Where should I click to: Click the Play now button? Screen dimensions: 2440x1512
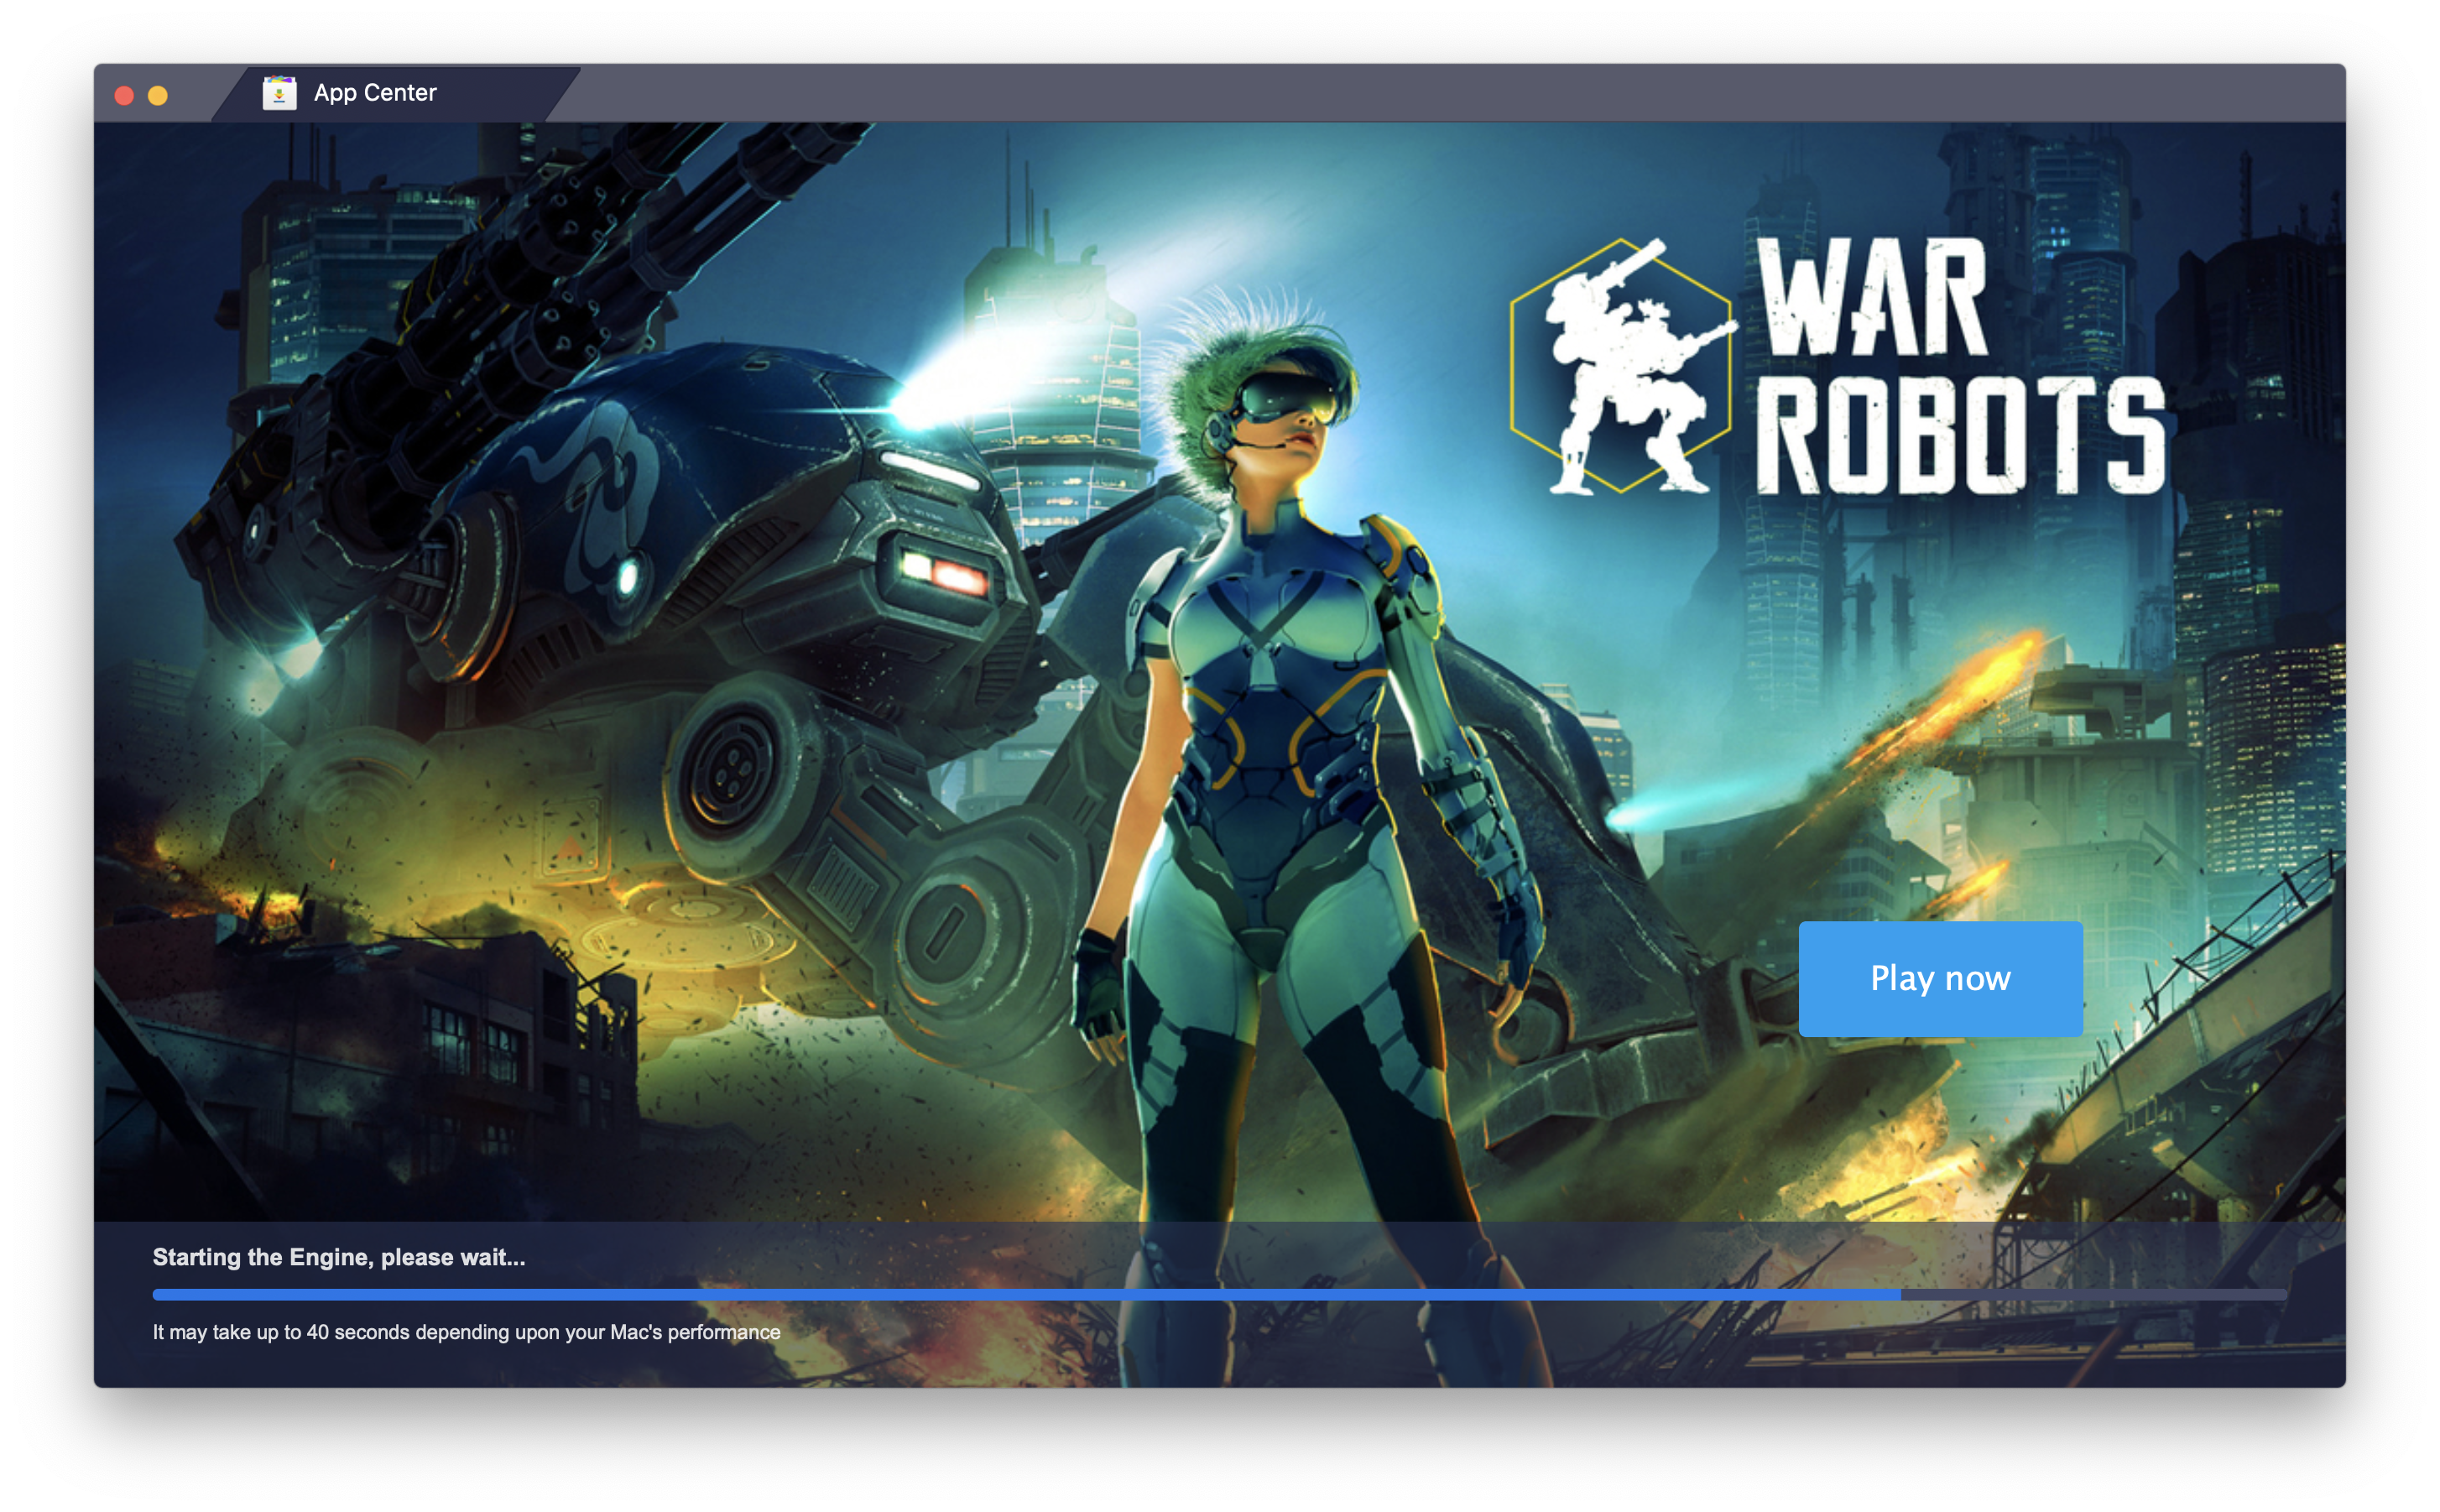1940,978
